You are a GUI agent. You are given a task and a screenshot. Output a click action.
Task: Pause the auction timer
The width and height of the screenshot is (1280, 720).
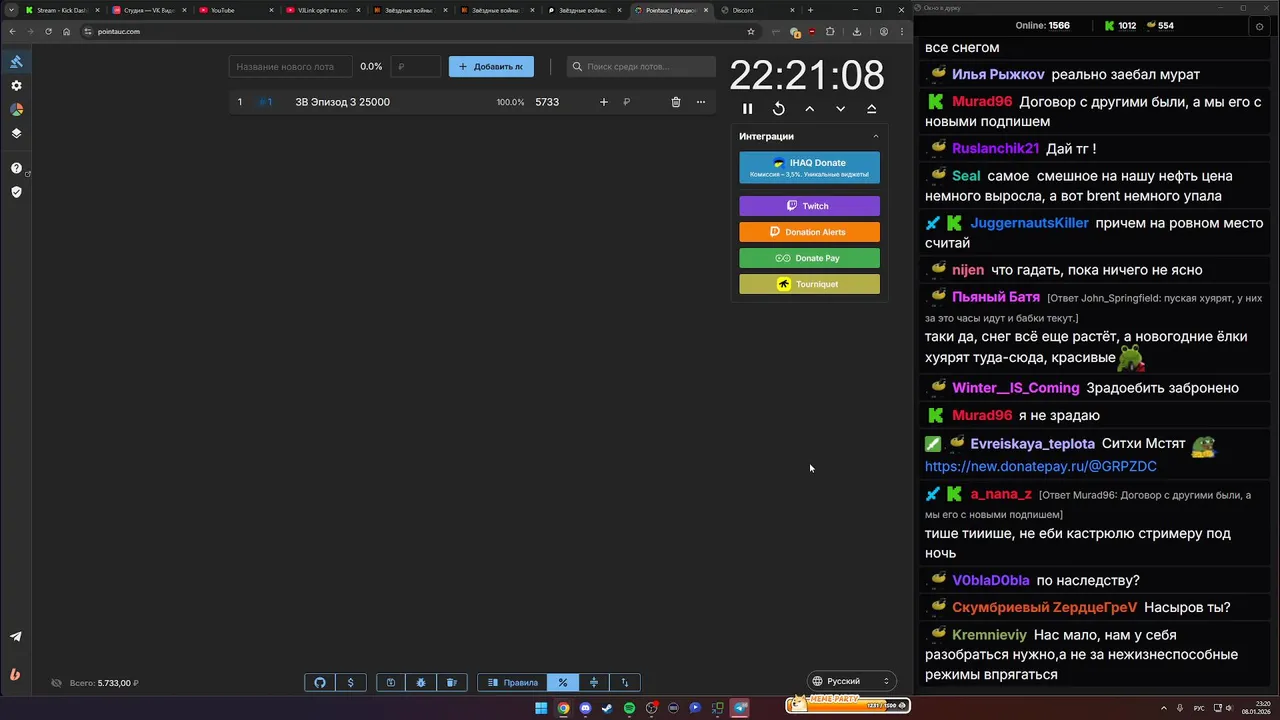coord(747,109)
